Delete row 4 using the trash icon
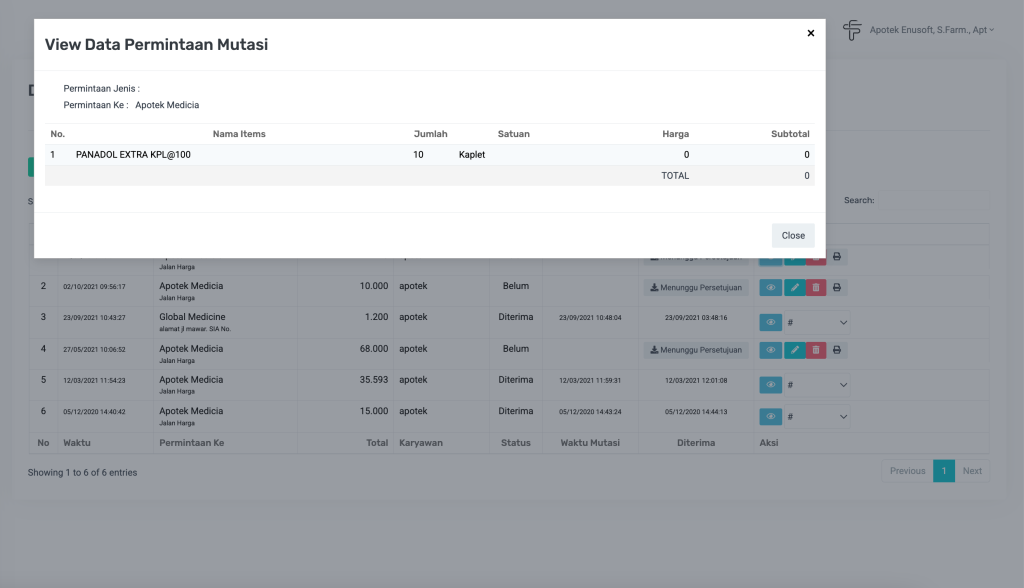 click(x=816, y=350)
